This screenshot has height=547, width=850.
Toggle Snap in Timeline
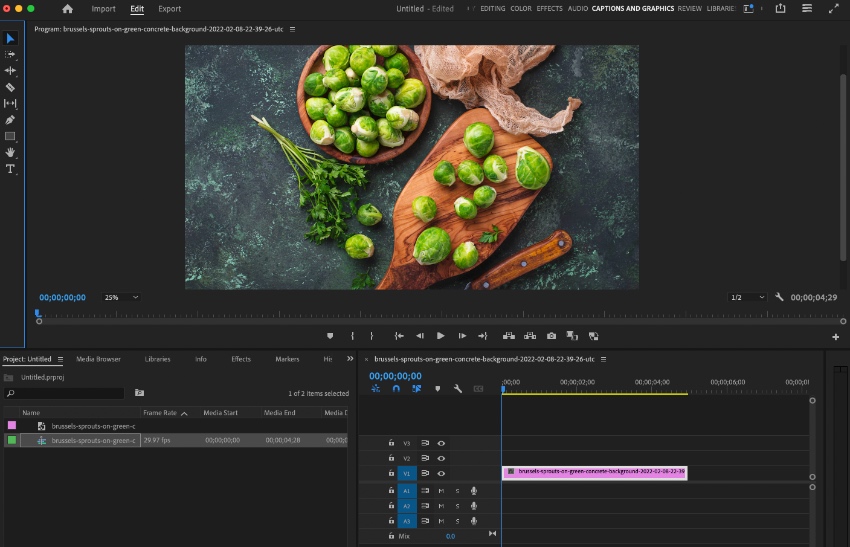396,389
